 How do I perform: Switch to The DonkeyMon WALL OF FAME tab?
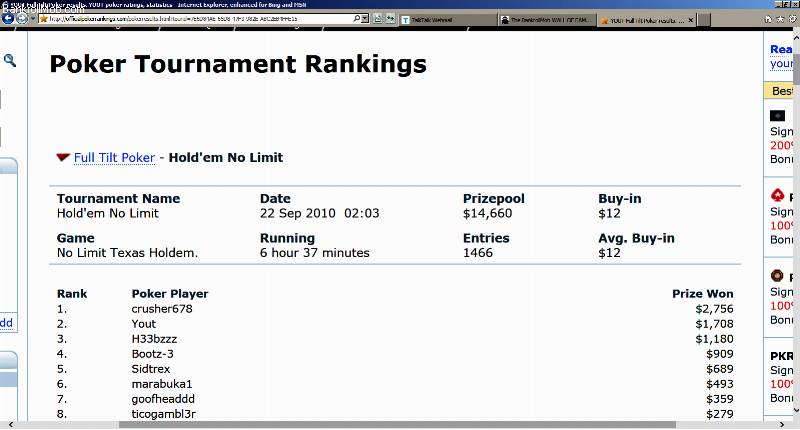click(546, 20)
